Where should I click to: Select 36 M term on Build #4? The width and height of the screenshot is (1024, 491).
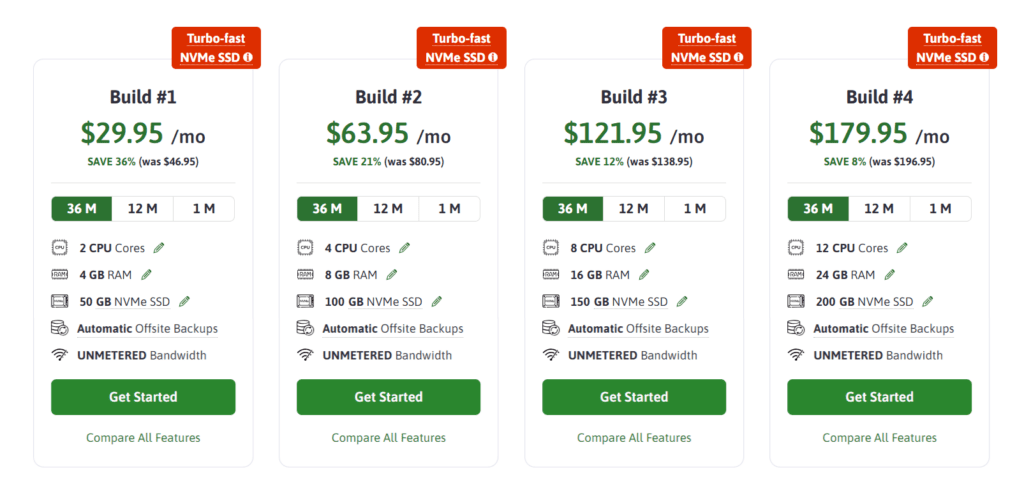click(x=818, y=209)
